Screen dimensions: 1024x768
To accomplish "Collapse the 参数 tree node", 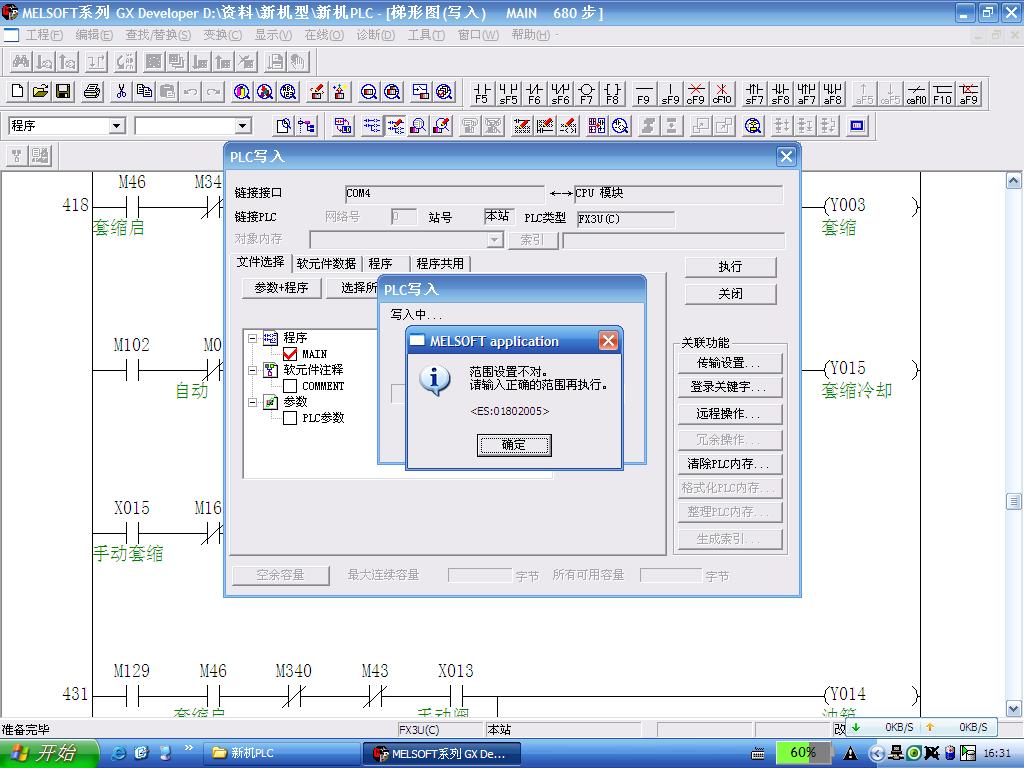I will 253,402.
